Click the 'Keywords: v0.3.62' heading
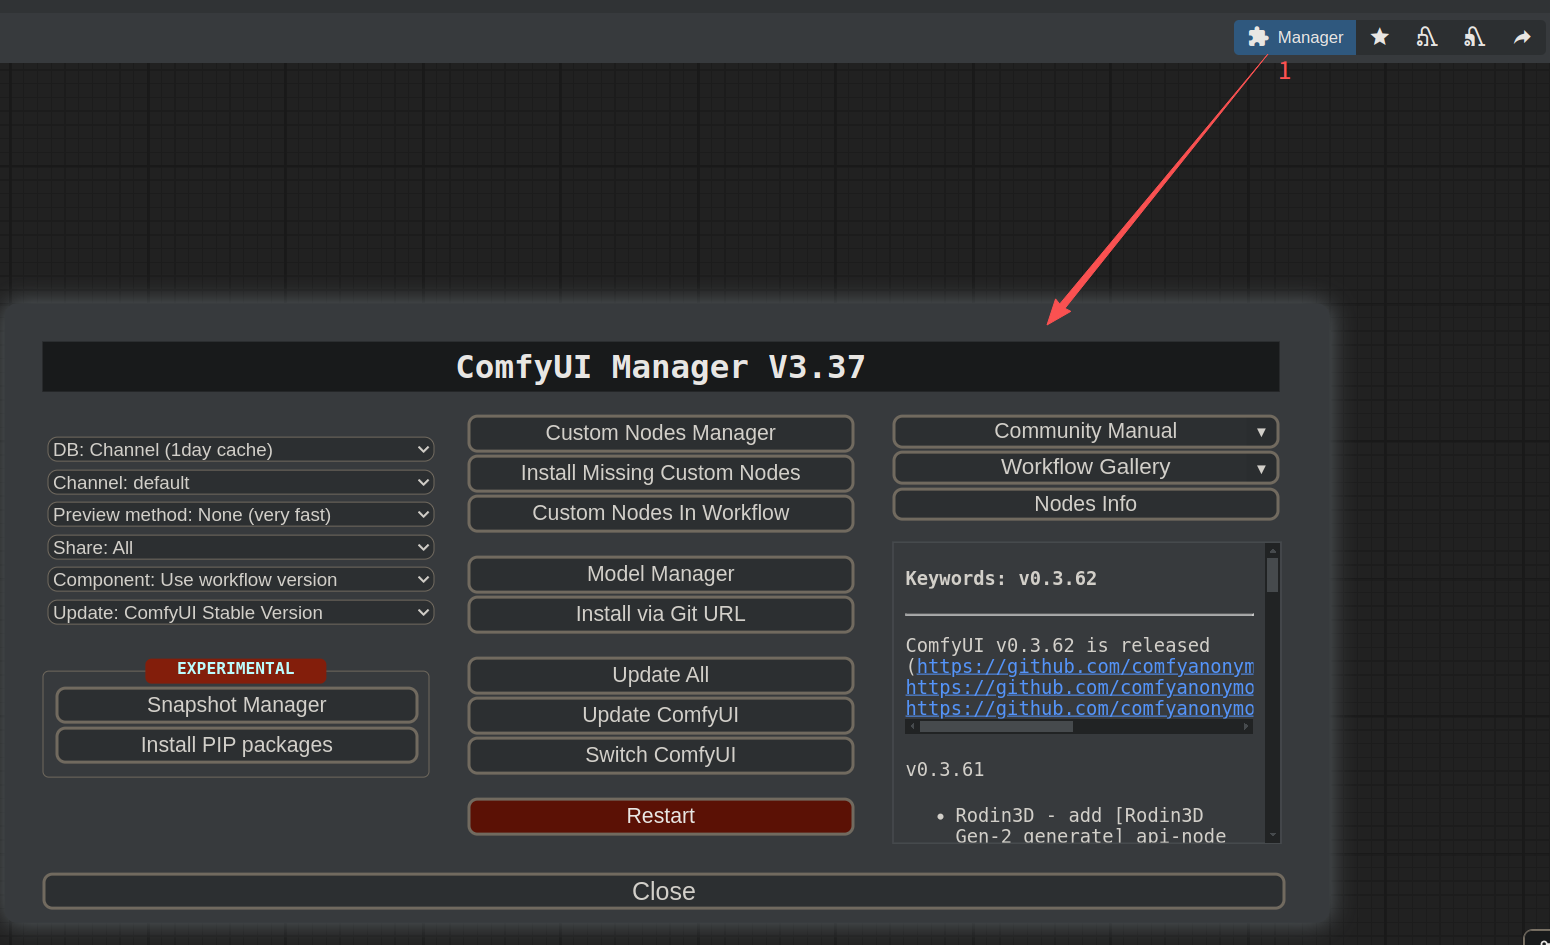Image resolution: width=1550 pixels, height=945 pixels. pyautogui.click(x=1001, y=579)
